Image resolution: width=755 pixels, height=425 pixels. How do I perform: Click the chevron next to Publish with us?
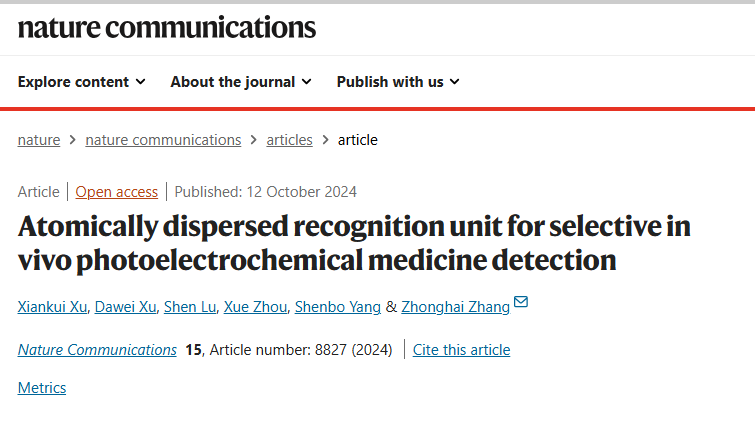click(455, 82)
